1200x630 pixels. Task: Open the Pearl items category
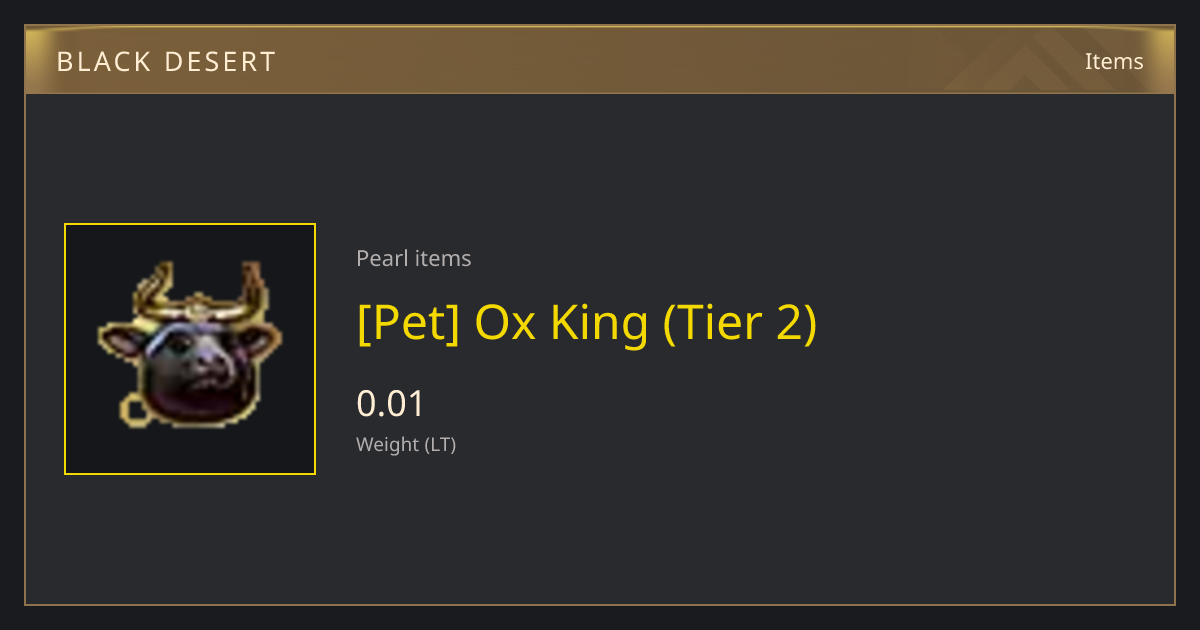(x=413, y=258)
